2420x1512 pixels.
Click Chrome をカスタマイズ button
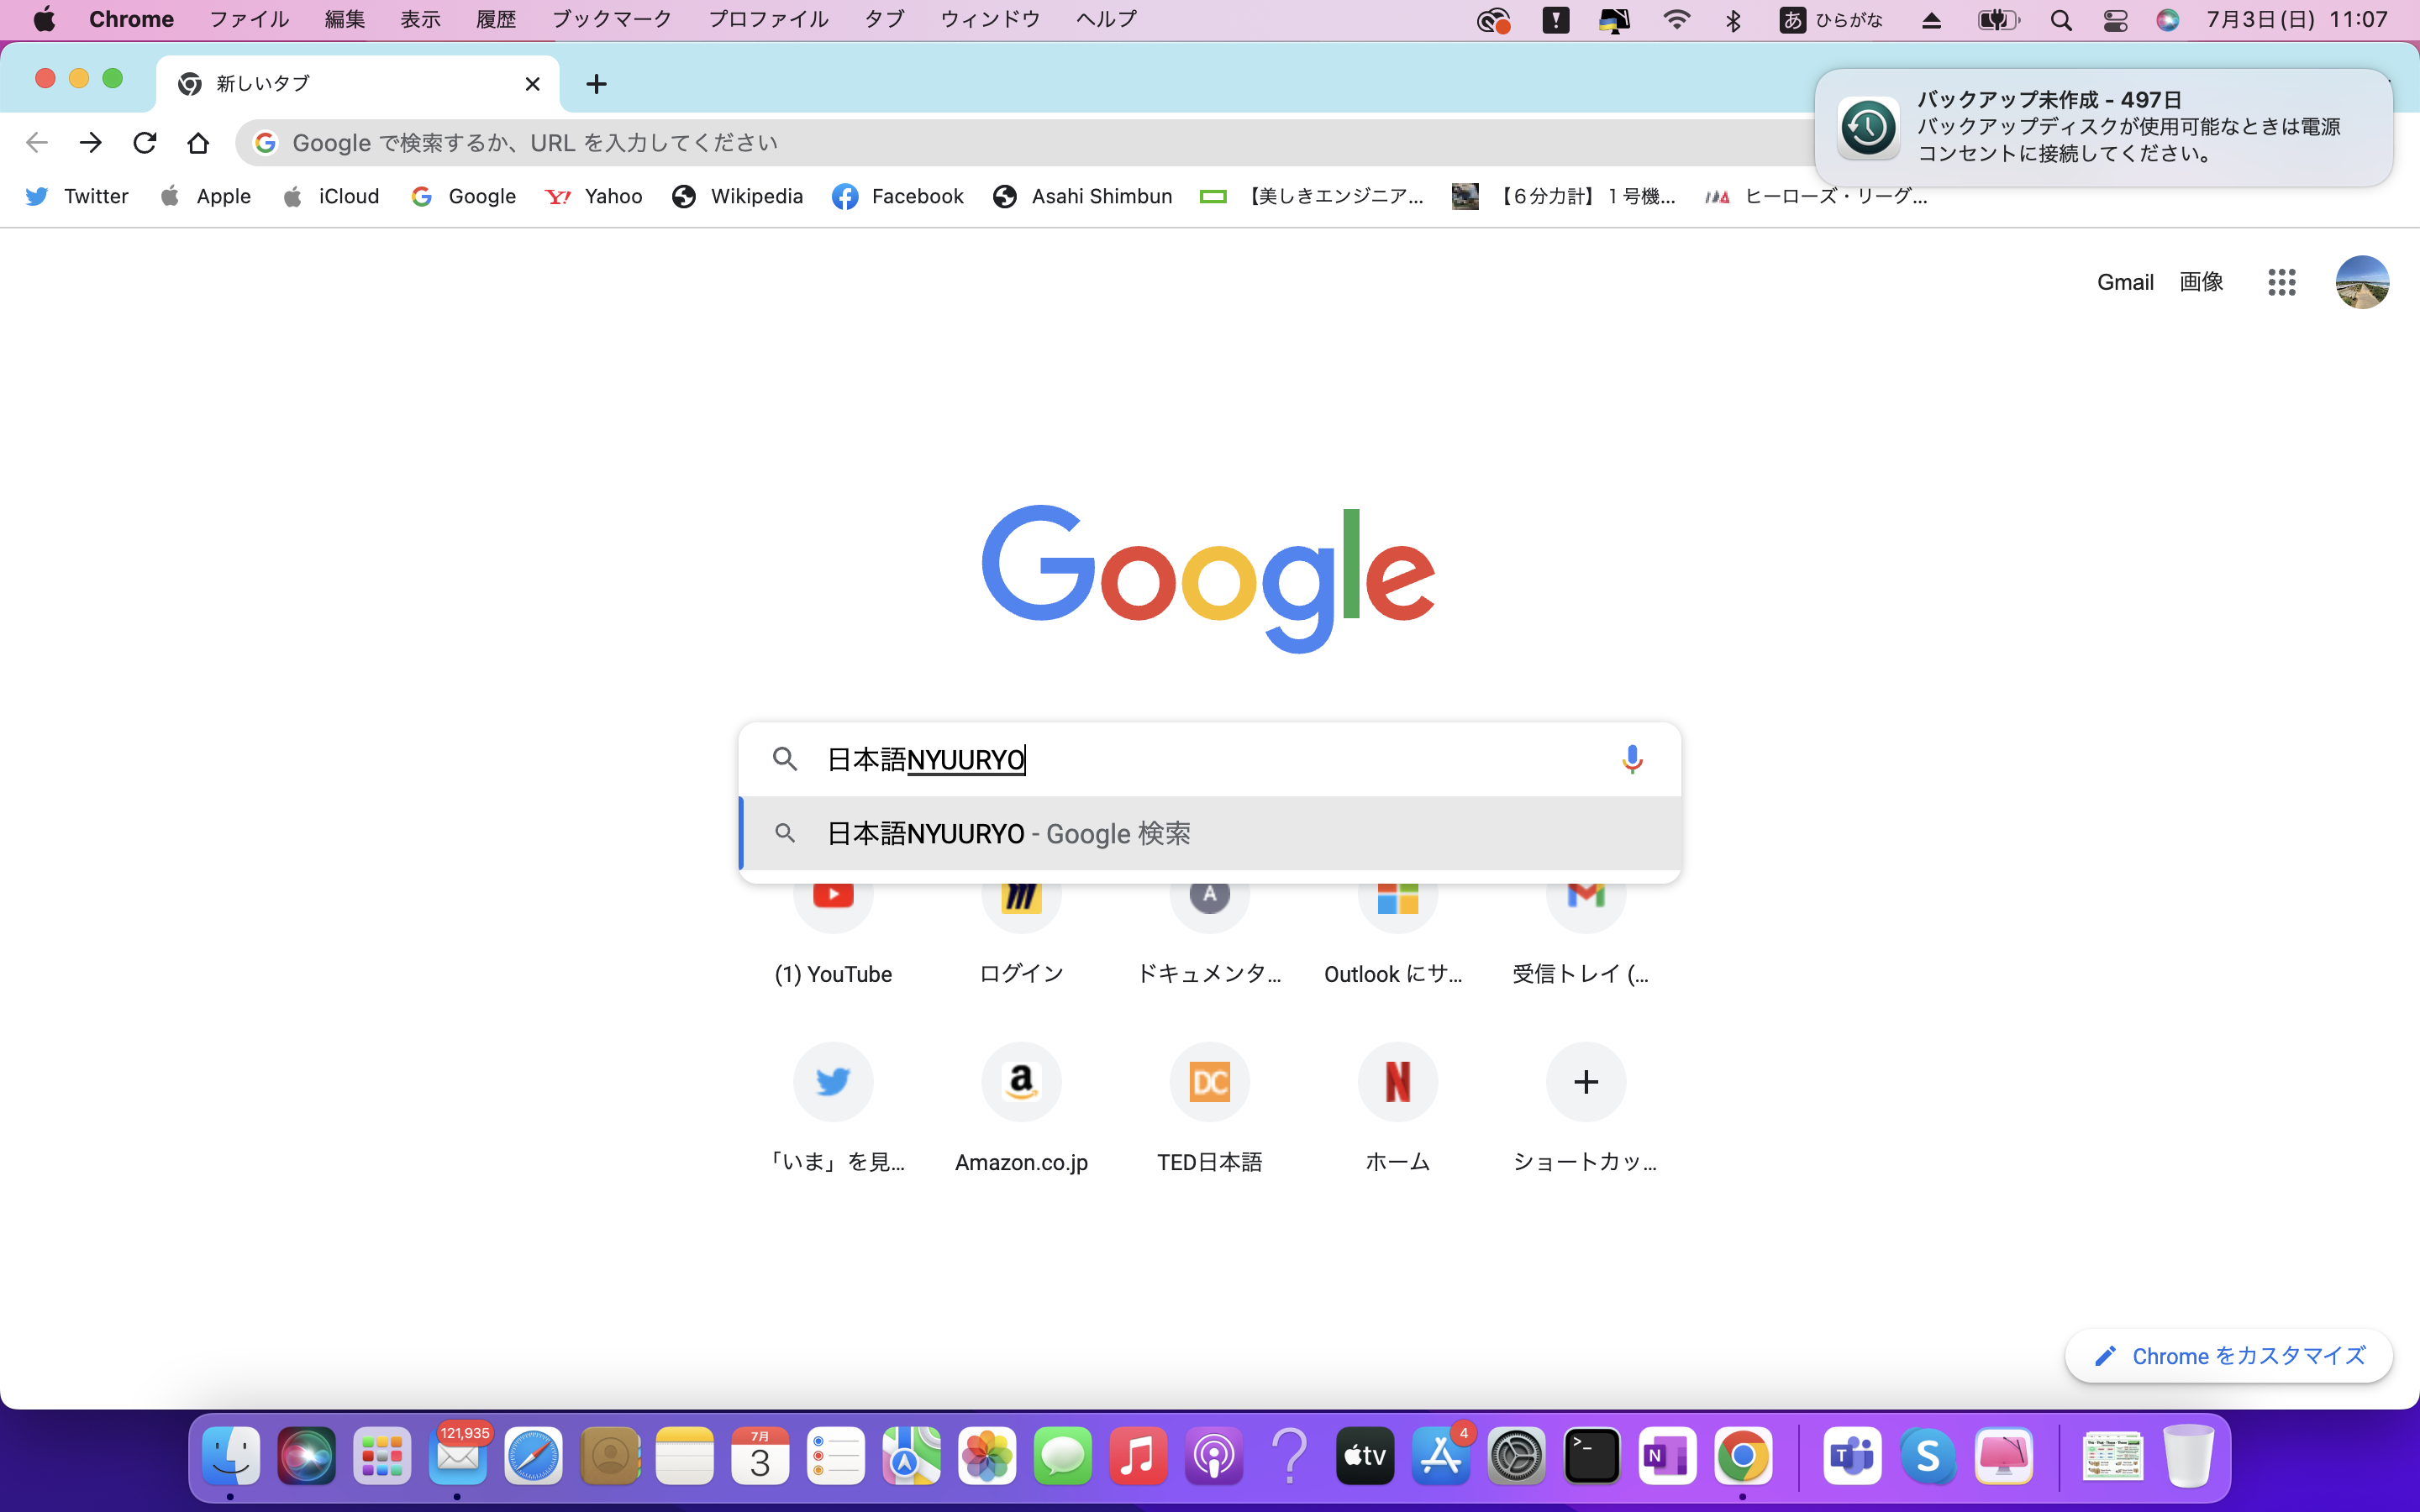coord(2228,1356)
